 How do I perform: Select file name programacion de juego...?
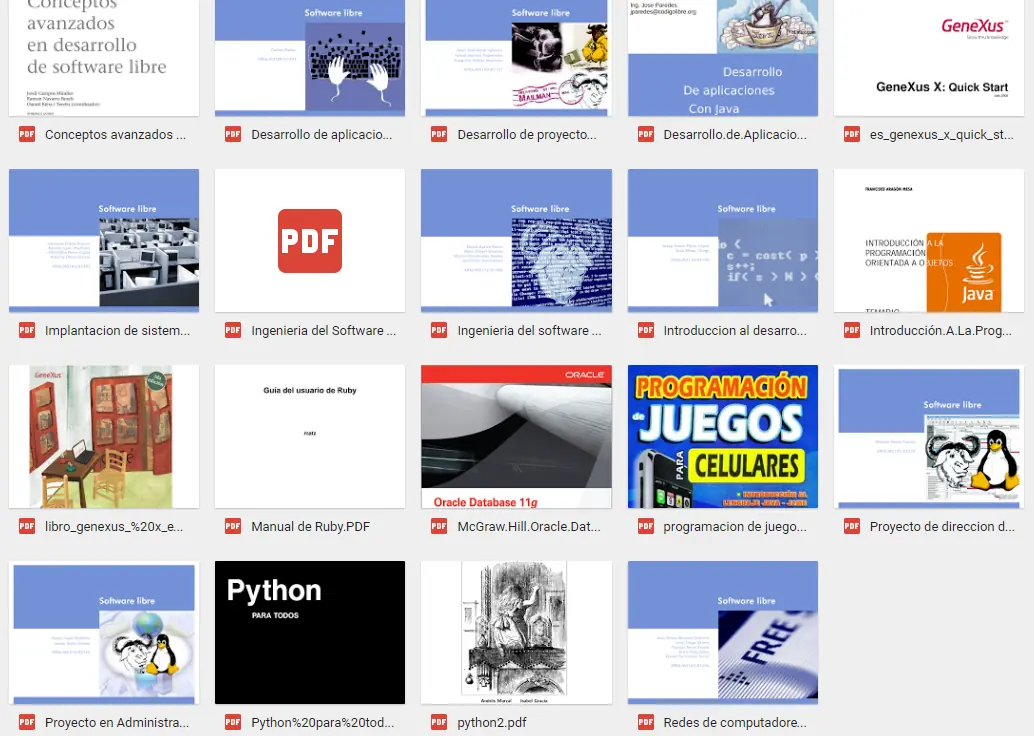(x=735, y=526)
